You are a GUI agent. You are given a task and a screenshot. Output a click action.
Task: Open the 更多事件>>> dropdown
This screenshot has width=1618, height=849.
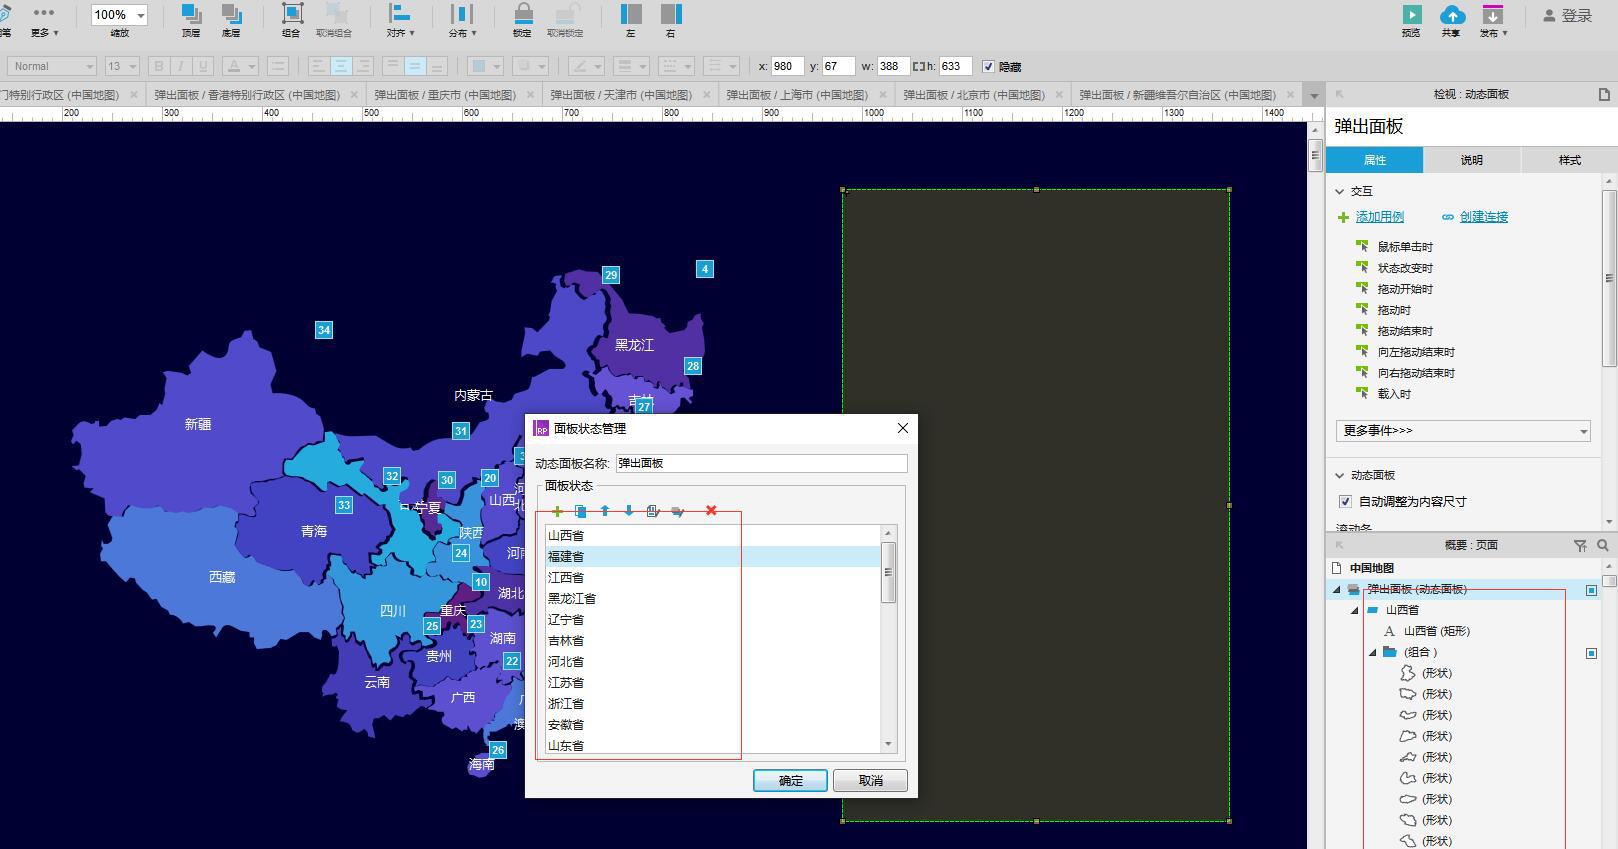tap(1463, 431)
